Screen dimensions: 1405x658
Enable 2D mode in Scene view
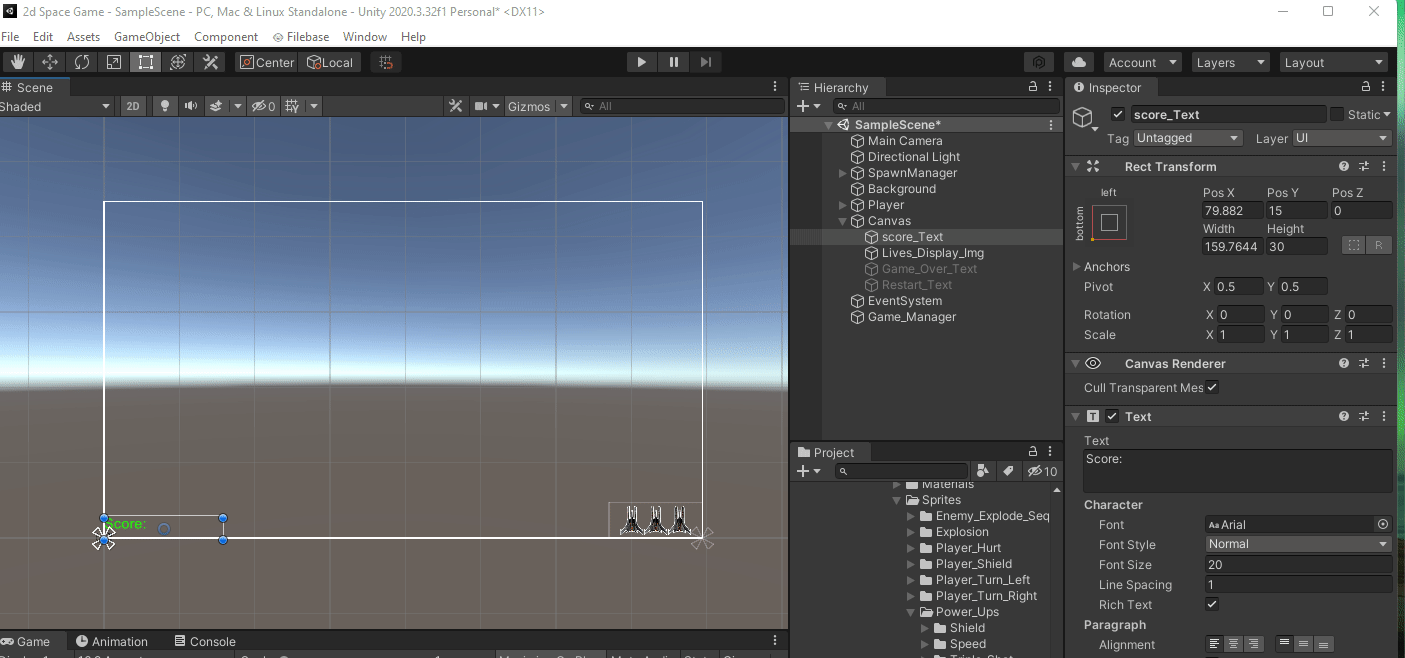[x=133, y=105]
